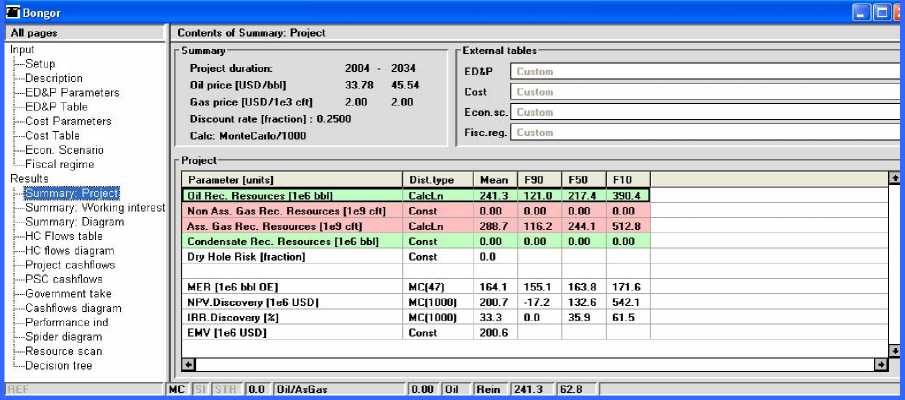The height and width of the screenshot is (400, 905).
Task: Open the ED&P external table field
Action: point(706,72)
